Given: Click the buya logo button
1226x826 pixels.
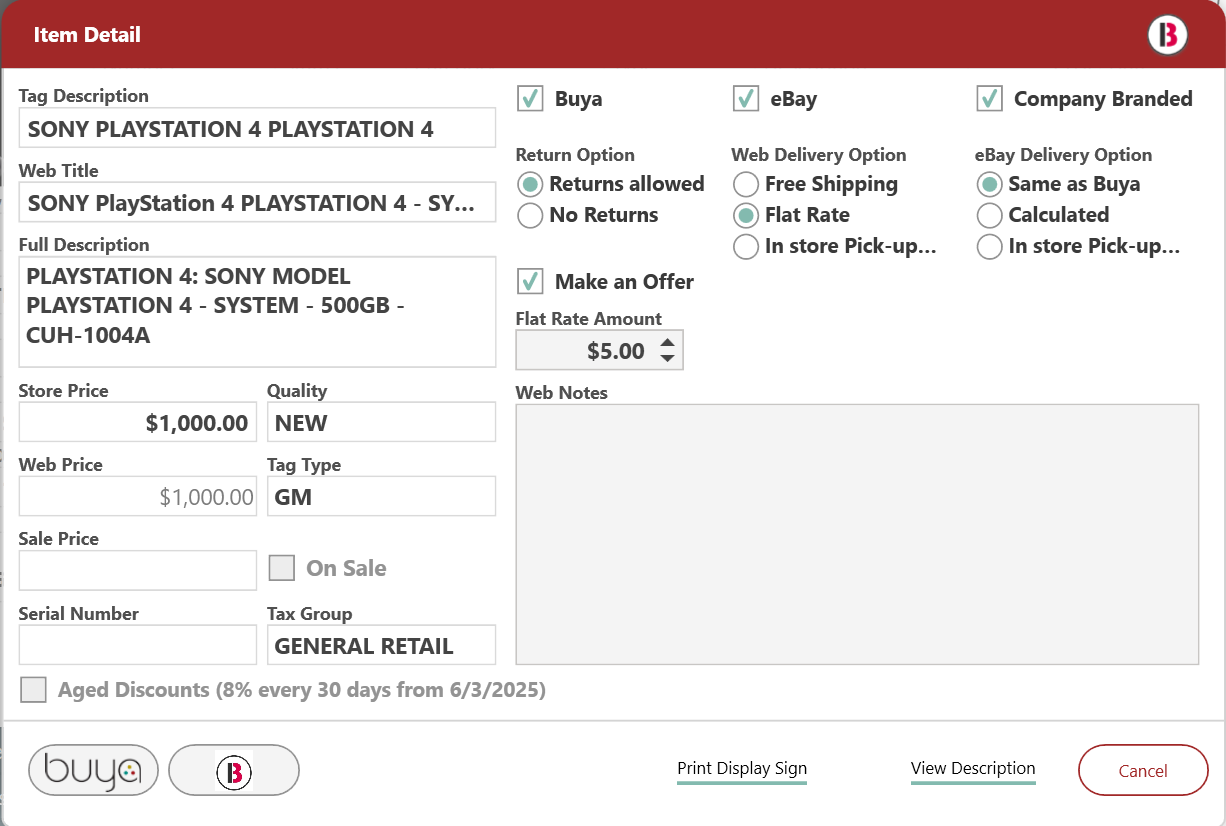Looking at the screenshot, I should point(93,770).
